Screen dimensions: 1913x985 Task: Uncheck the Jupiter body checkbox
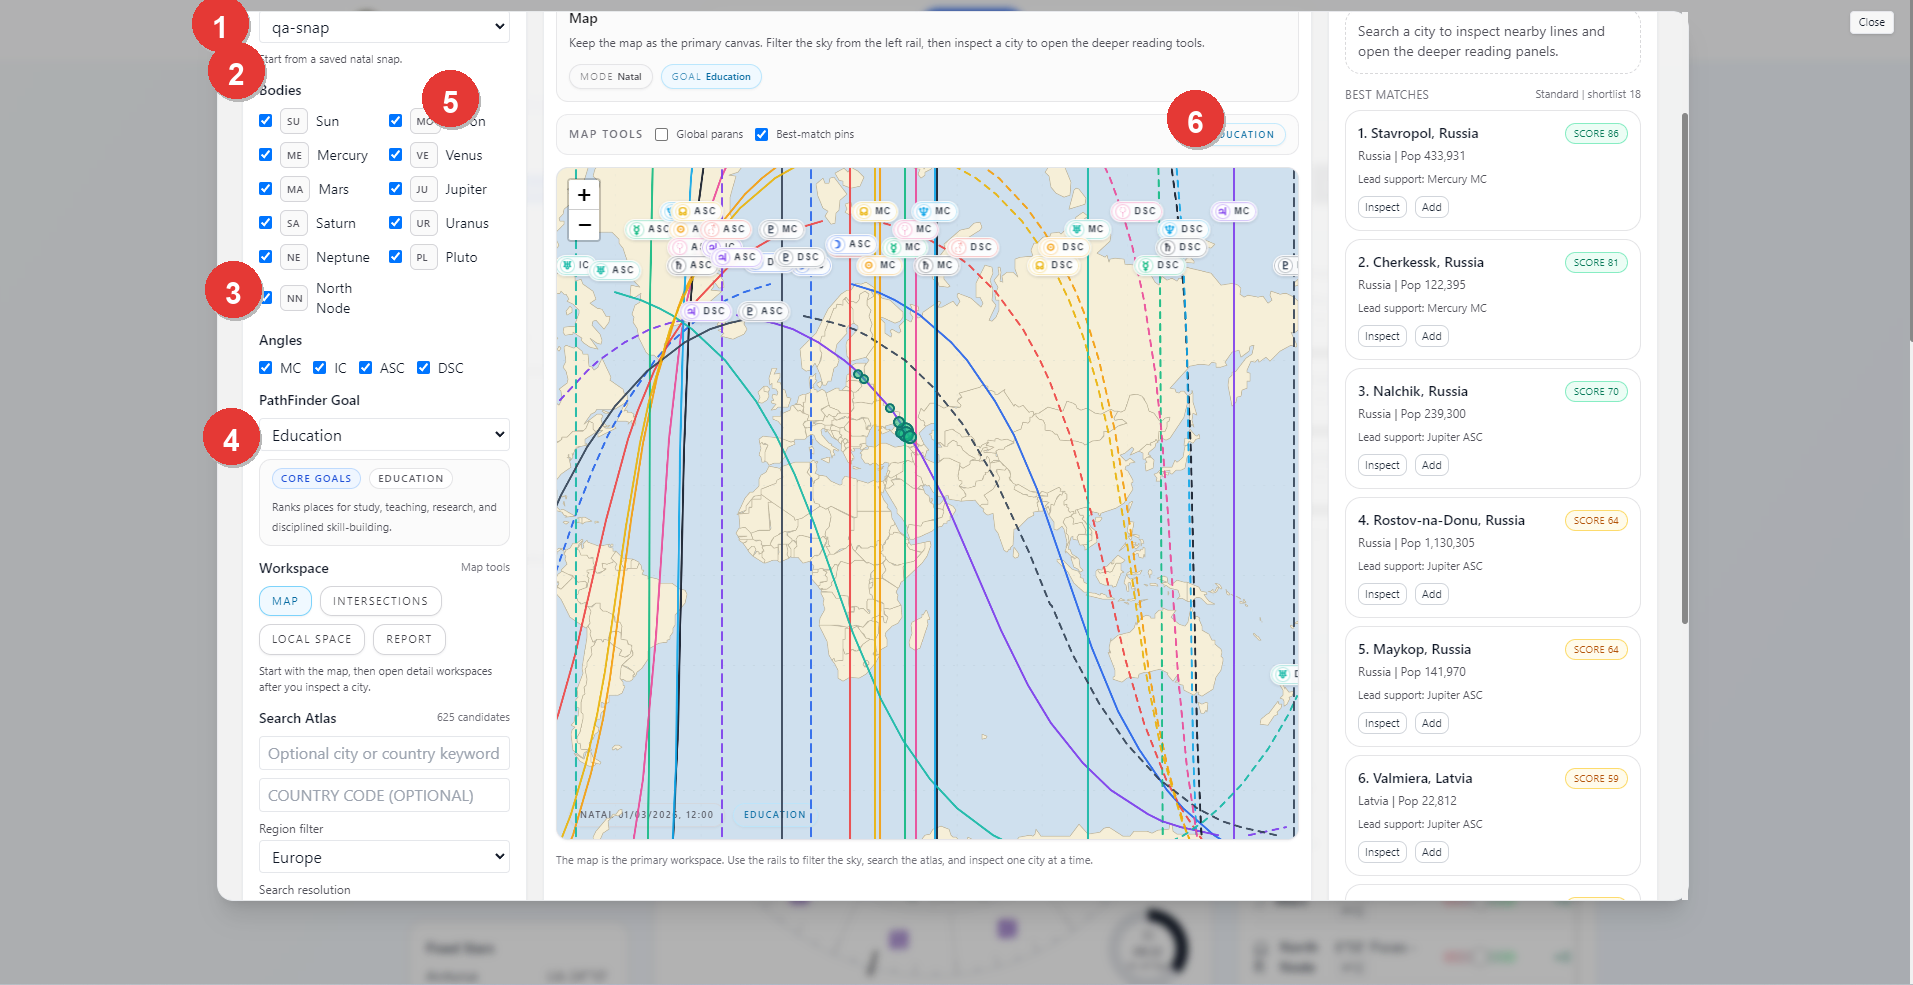pos(395,188)
